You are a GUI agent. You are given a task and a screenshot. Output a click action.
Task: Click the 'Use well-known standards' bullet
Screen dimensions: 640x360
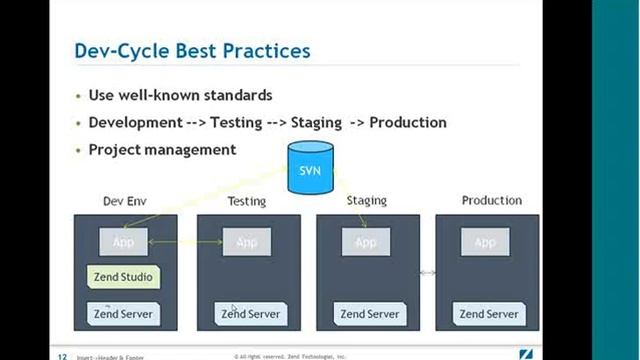point(180,96)
